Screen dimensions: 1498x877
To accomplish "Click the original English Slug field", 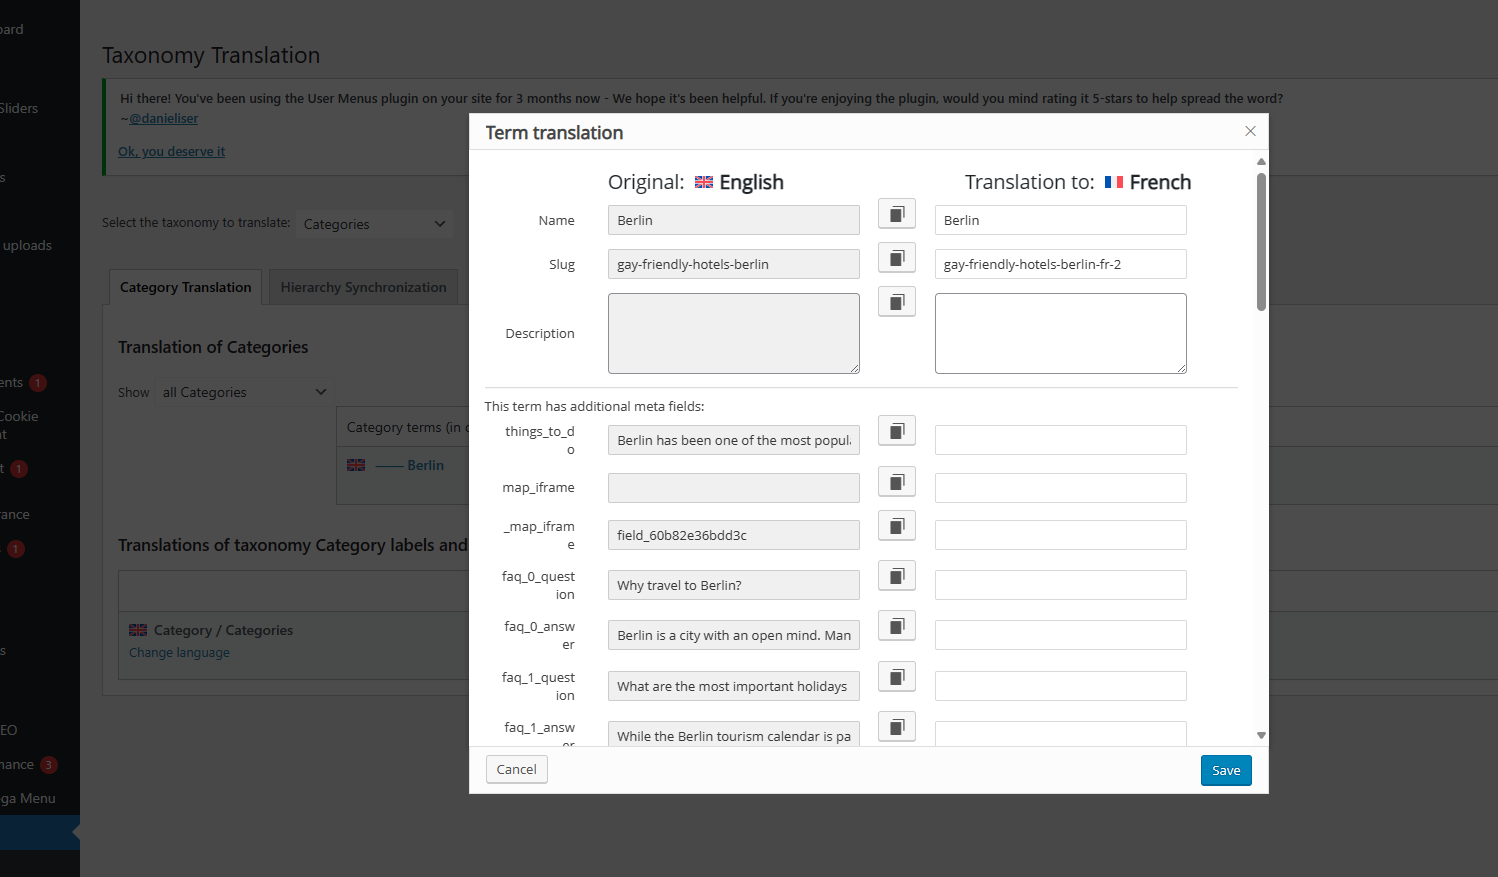I will pos(733,264).
